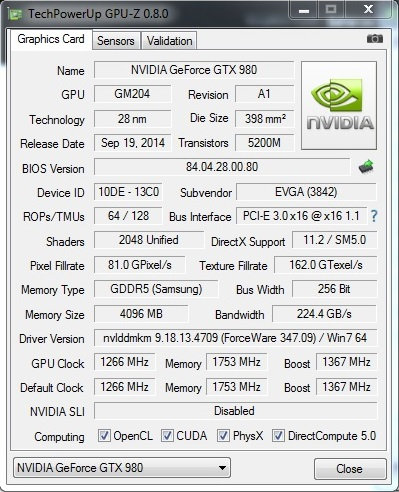Open the GPU selection dropdown
This screenshot has width=399, height=492.
click(122, 468)
